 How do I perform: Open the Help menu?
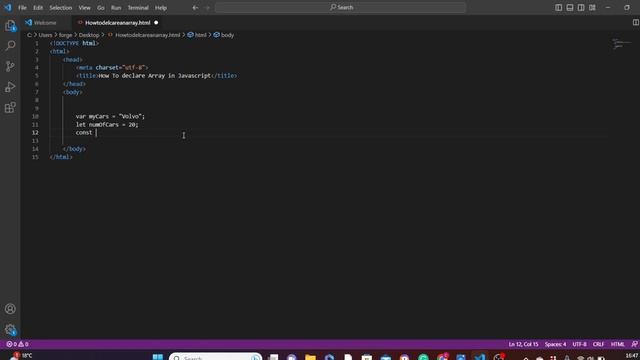161,7
